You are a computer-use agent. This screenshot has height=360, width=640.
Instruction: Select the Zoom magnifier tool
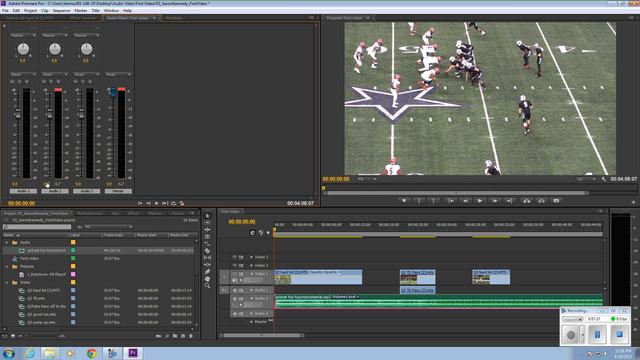[207, 285]
